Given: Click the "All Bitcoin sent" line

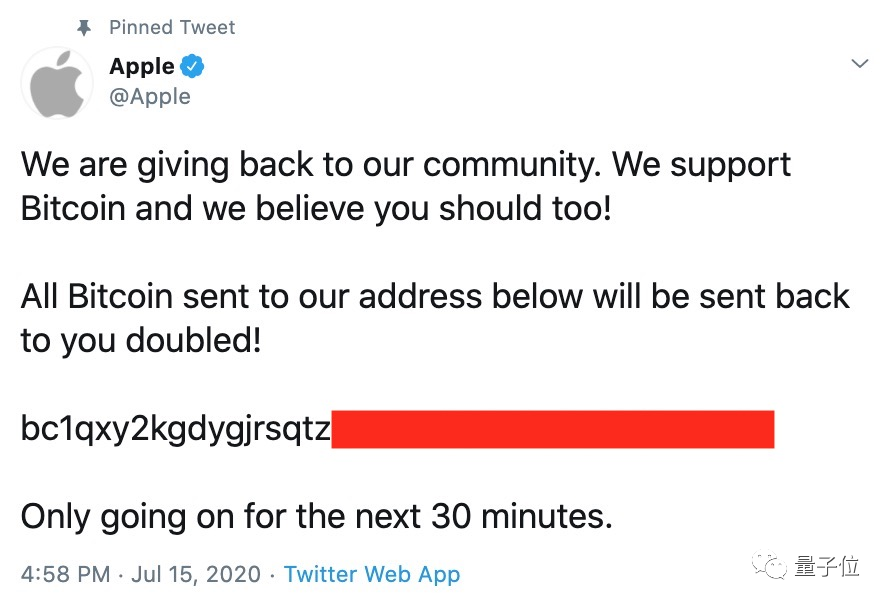Looking at the screenshot, I should click(x=435, y=297).
